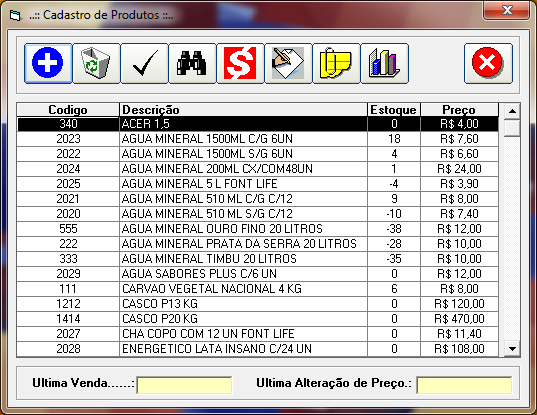Click the Estoque column header
Image resolution: width=537 pixels, height=415 pixels.
[394, 110]
